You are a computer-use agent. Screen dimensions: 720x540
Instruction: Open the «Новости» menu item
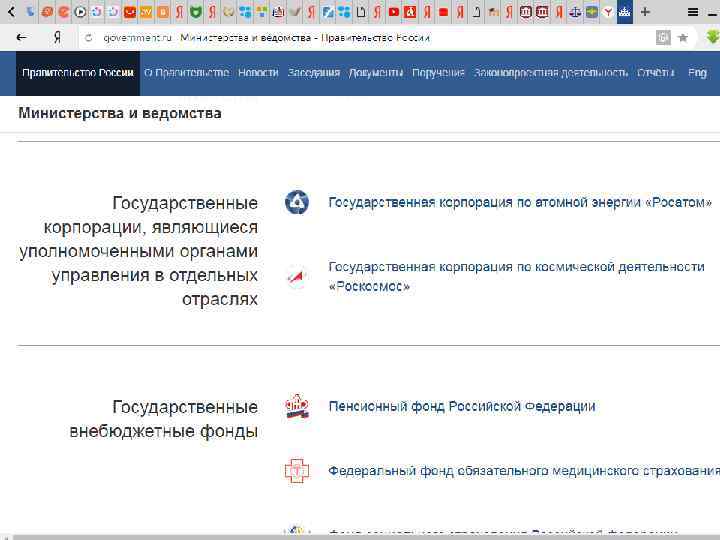pyautogui.click(x=258, y=73)
